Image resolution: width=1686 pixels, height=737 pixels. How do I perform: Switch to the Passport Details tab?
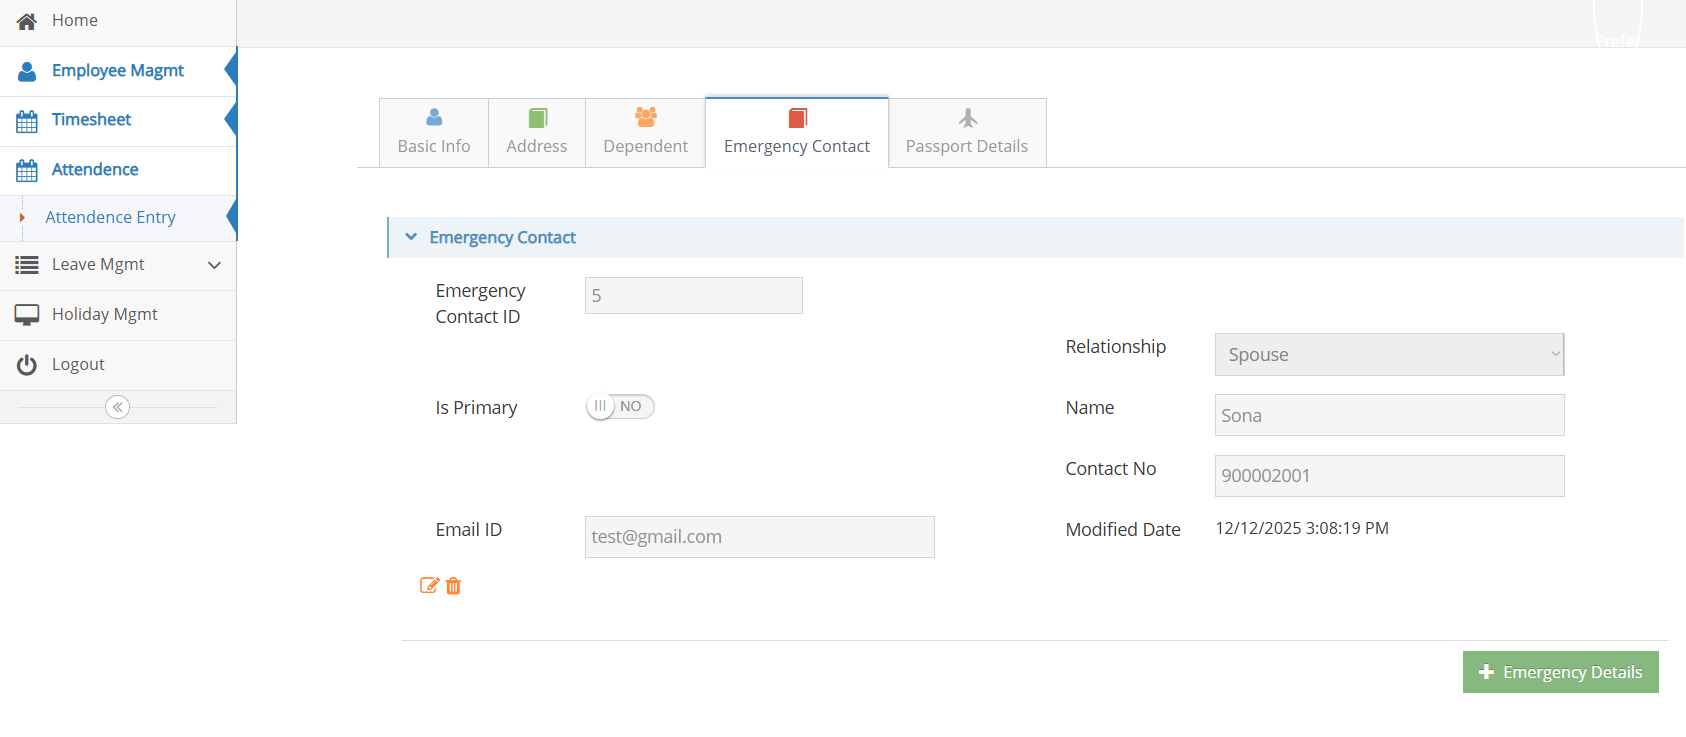[966, 133]
